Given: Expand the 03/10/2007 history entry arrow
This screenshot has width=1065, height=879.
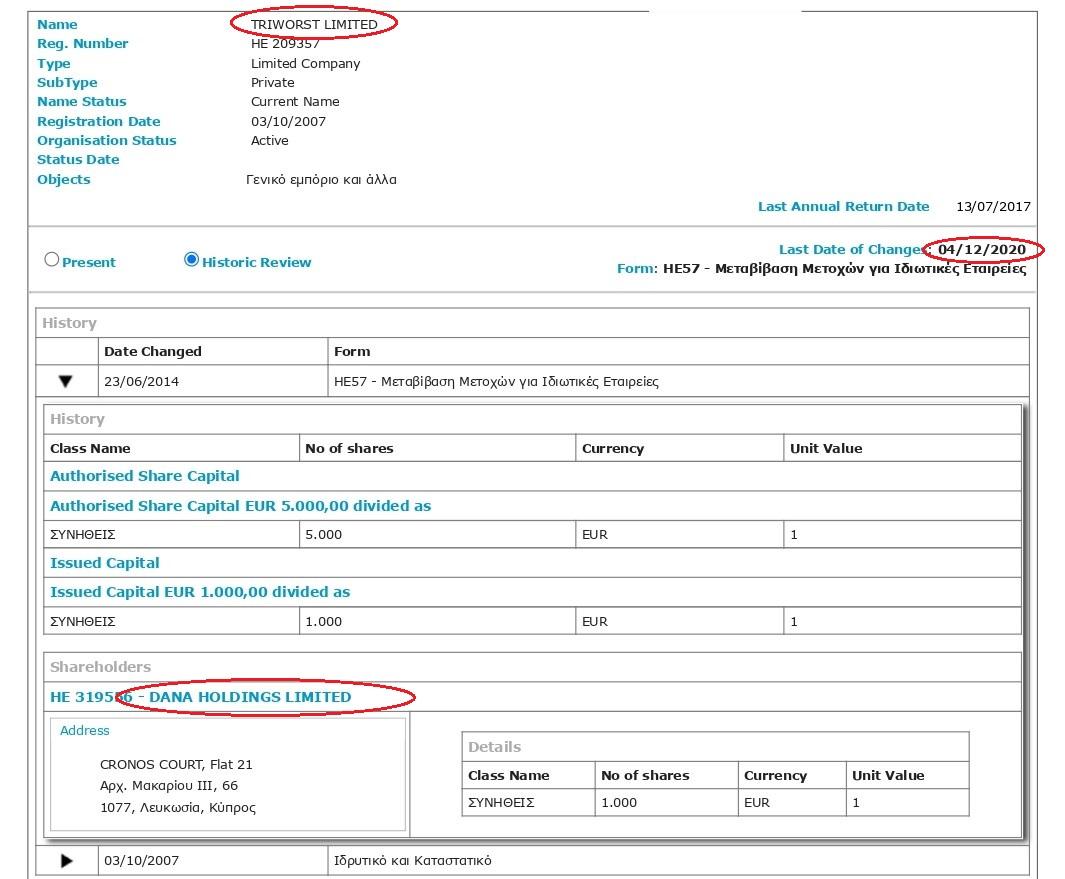Looking at the screenshot, I should [x=66, y=860].
